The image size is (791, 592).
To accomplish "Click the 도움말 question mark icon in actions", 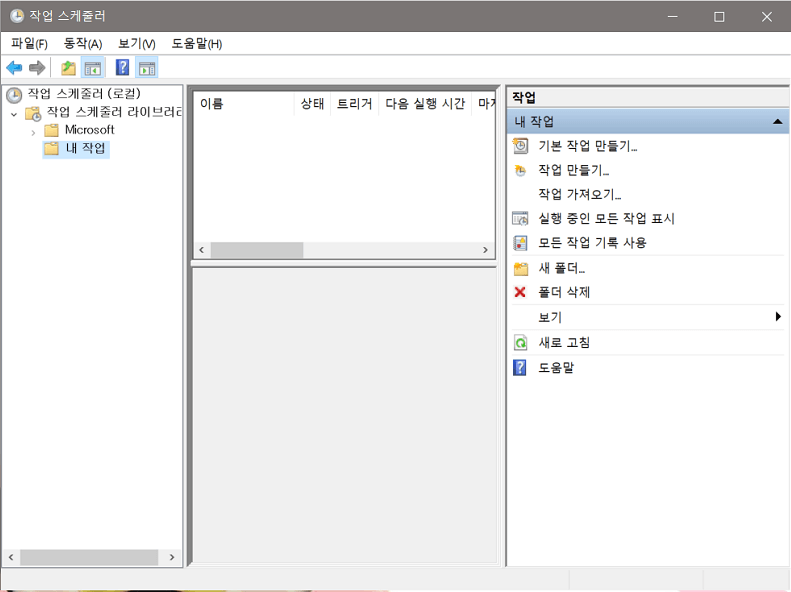I will [x=520, y=368].
